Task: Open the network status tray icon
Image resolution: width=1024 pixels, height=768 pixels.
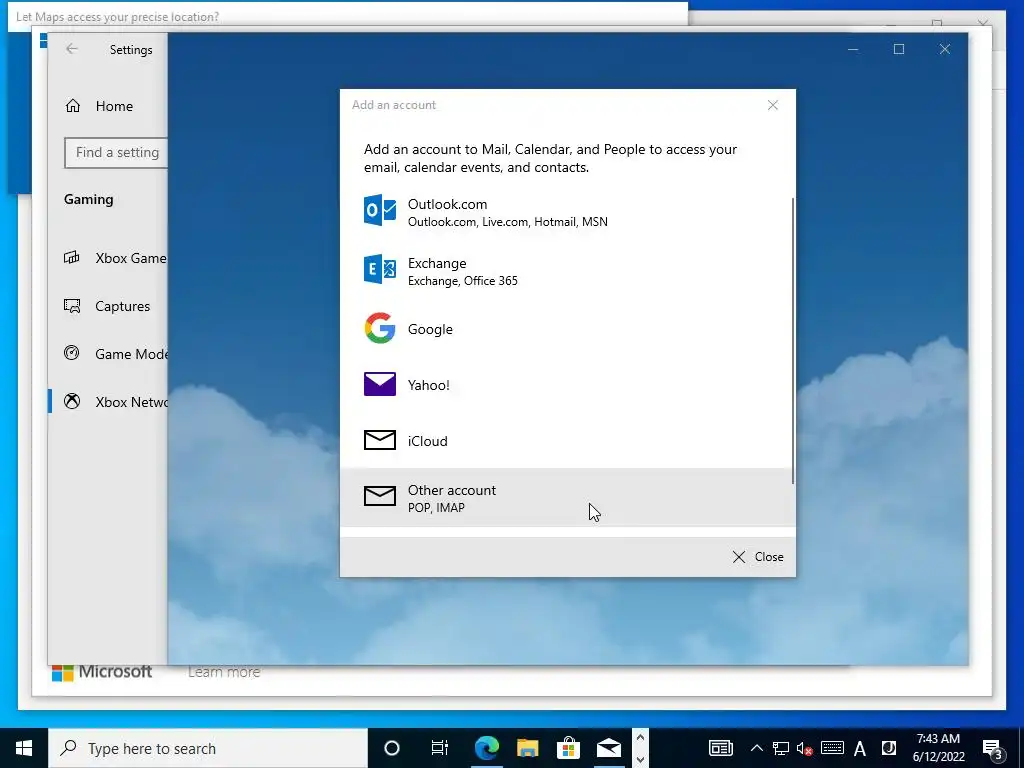Action: point(780,748)
